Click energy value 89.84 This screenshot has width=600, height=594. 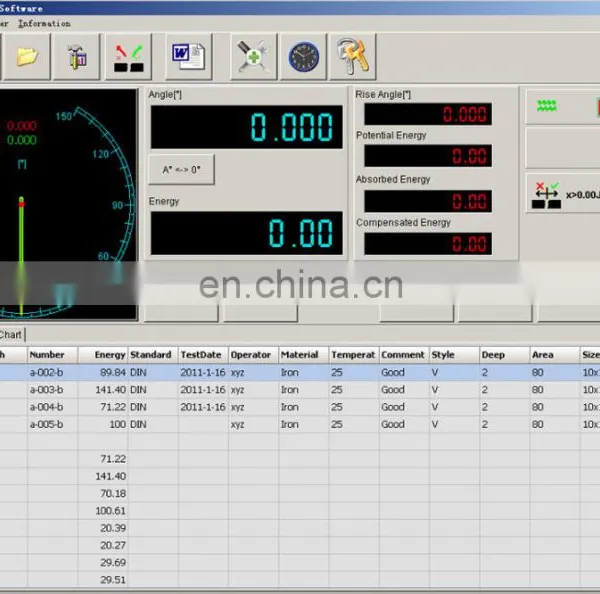(x=113, y=372)
